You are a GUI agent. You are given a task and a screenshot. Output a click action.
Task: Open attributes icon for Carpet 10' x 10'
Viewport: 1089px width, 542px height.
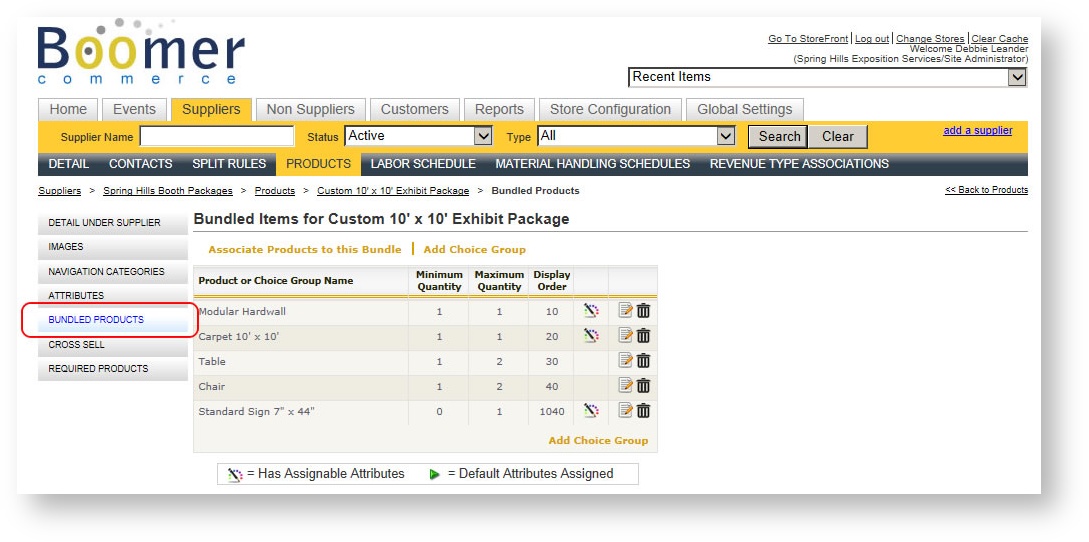click(x=591, y=336)
